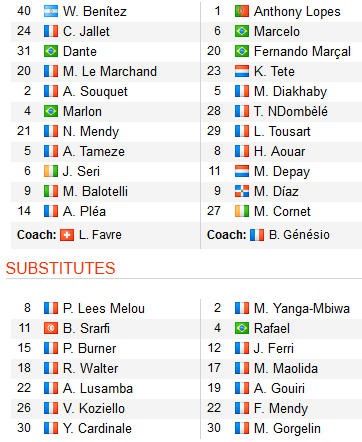Click the Switzerland flag beside coach L. Favre

point(67,235)
